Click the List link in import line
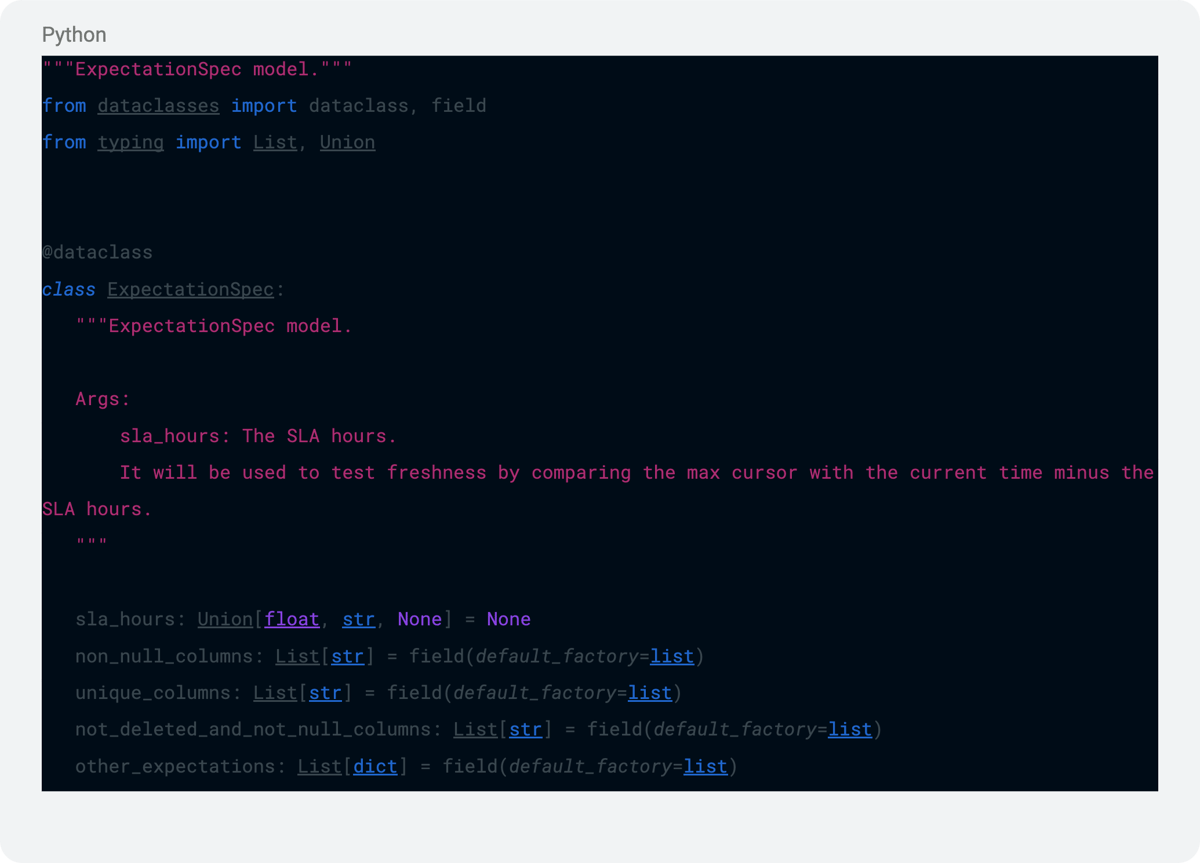This screenshot has width=1200, height=863. 275,142
